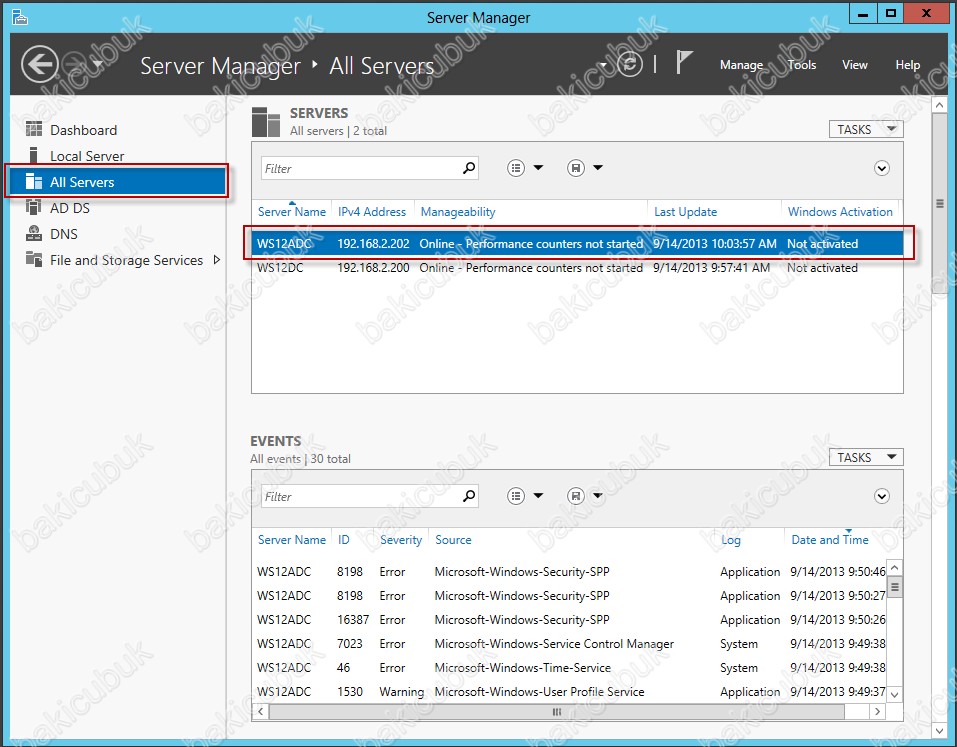The width and height of the screenshot is (957, 747).
Task: Expand the Events filter panel chevron
Action: (881, 496)
